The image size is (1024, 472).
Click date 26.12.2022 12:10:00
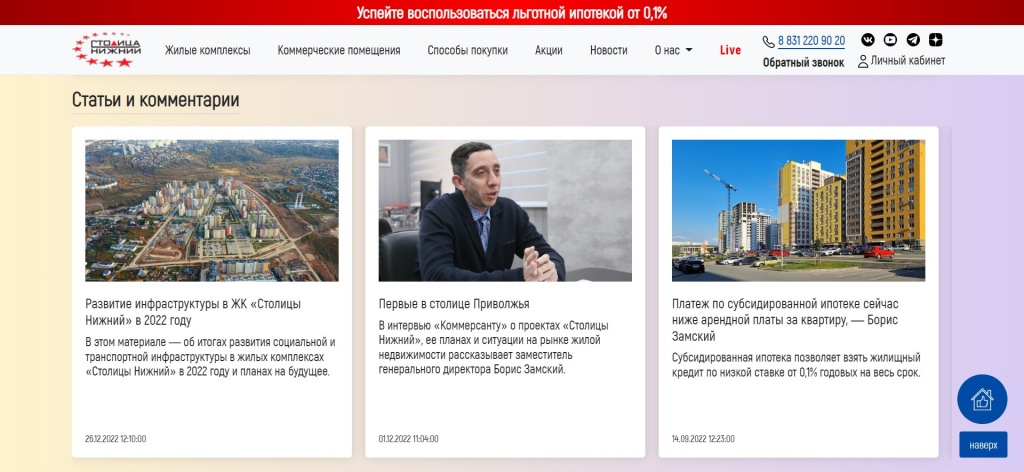(x=116, y=439)
